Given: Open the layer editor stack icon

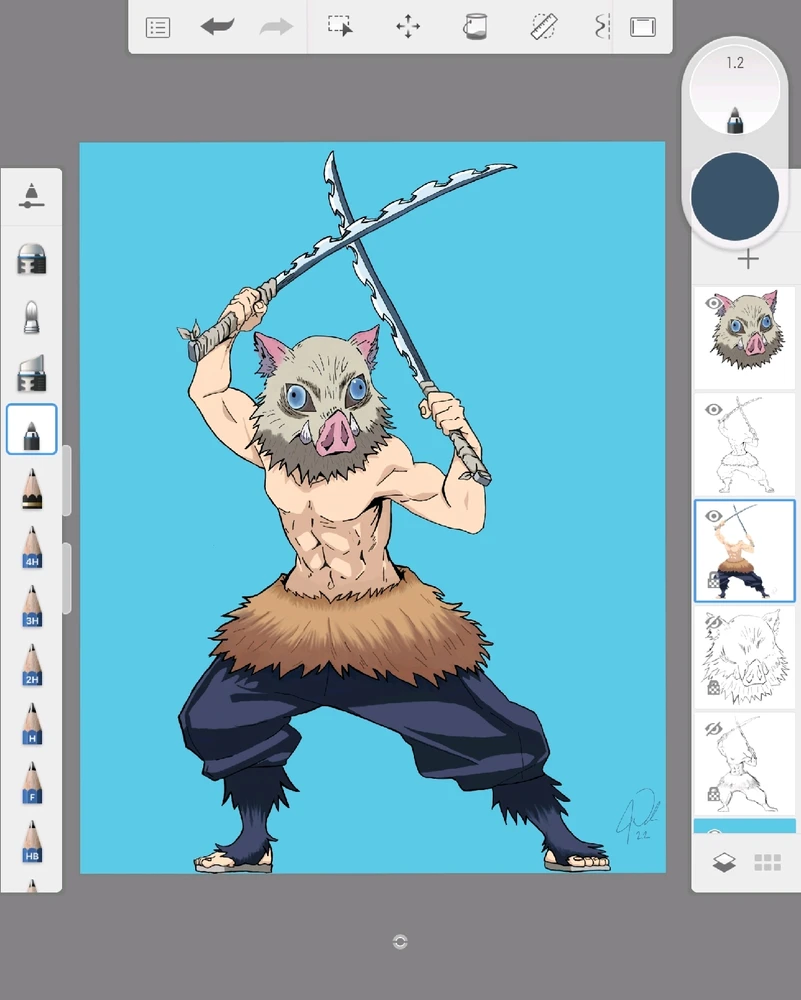Looking at the screenshot, I should [x=724, y=863].
